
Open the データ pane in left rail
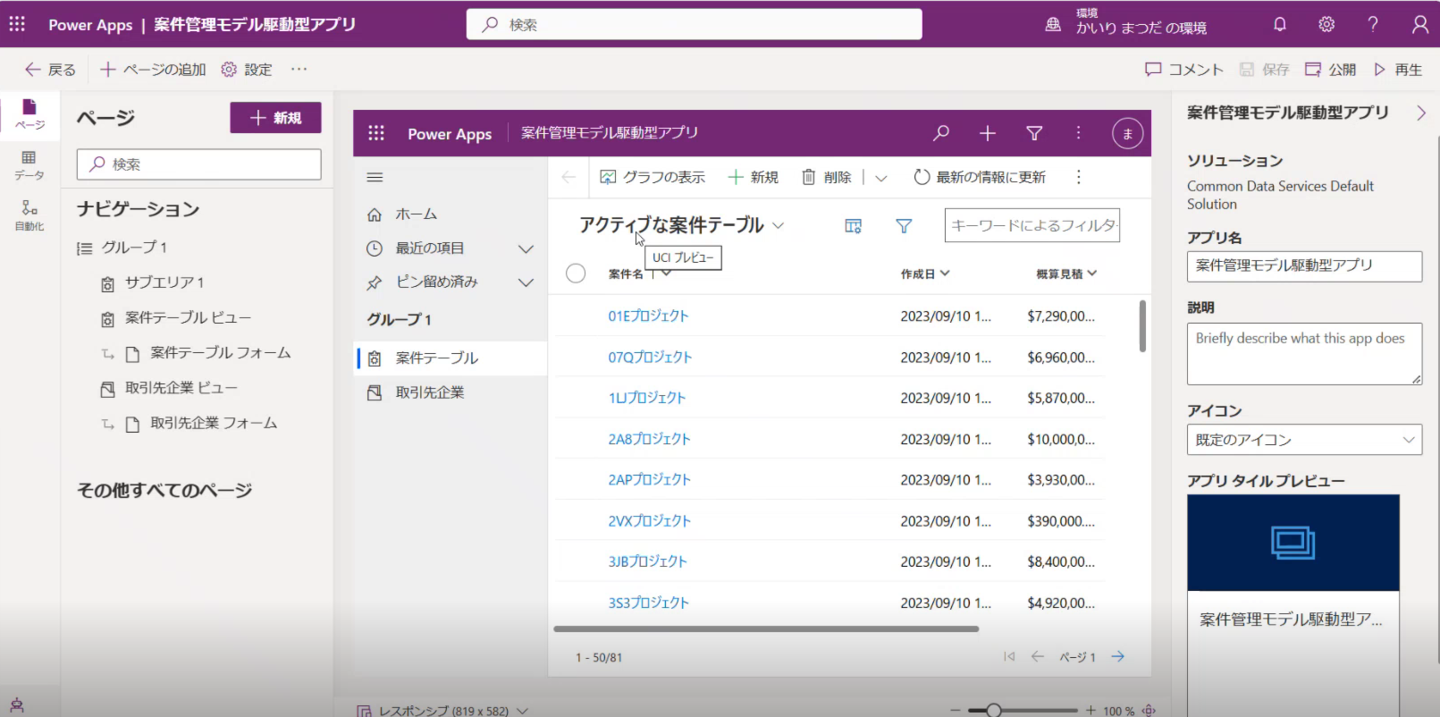click(x=29, y=165)
